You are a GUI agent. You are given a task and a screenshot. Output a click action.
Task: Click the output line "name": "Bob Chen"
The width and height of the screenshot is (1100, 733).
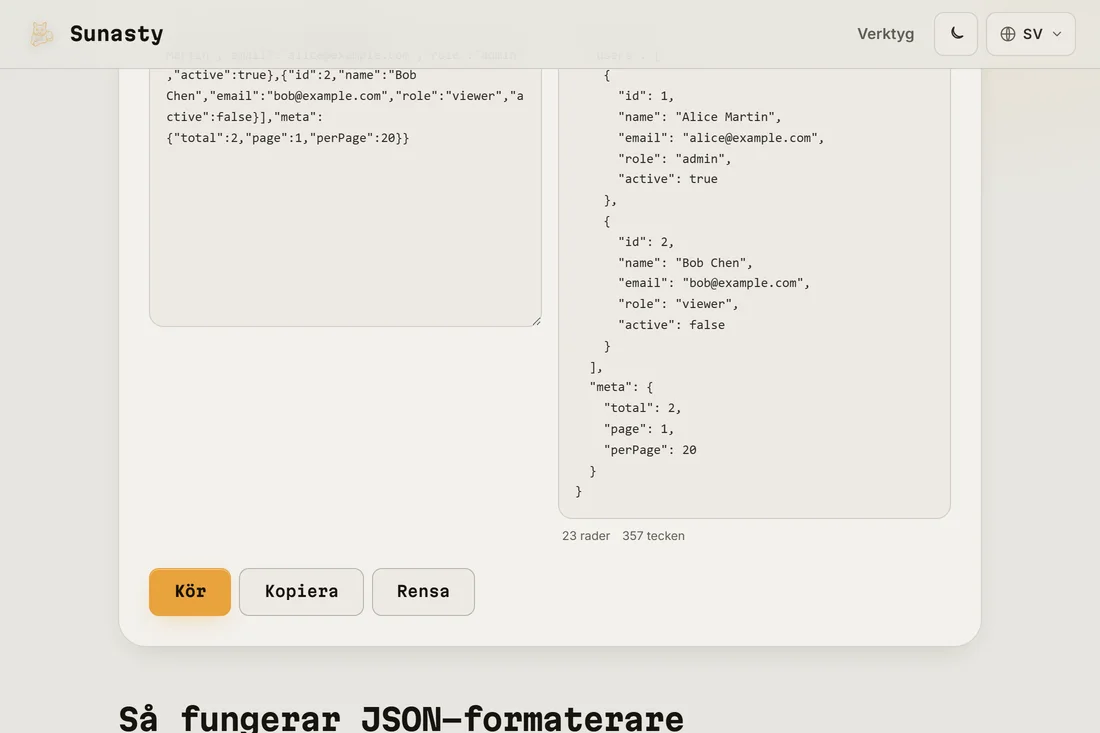[685, 262]
